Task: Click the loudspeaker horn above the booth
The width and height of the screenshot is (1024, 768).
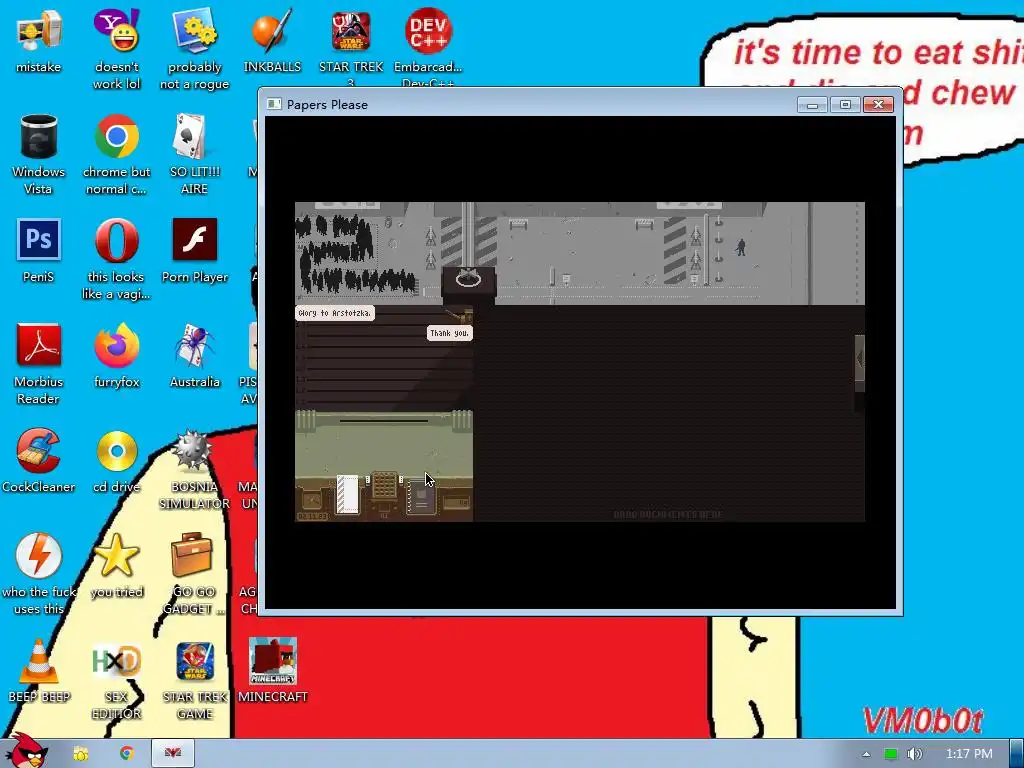Action: pyautogui.click(x=460, y=317)
